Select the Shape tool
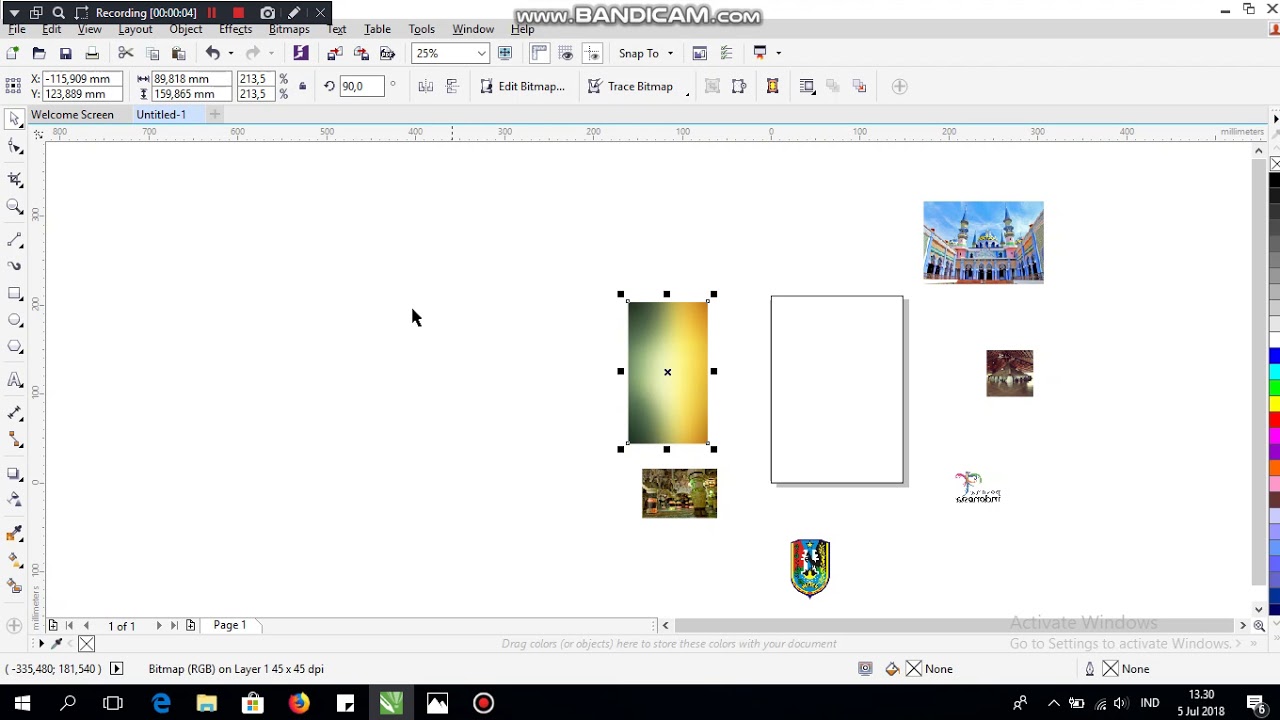 pos(15,148)
